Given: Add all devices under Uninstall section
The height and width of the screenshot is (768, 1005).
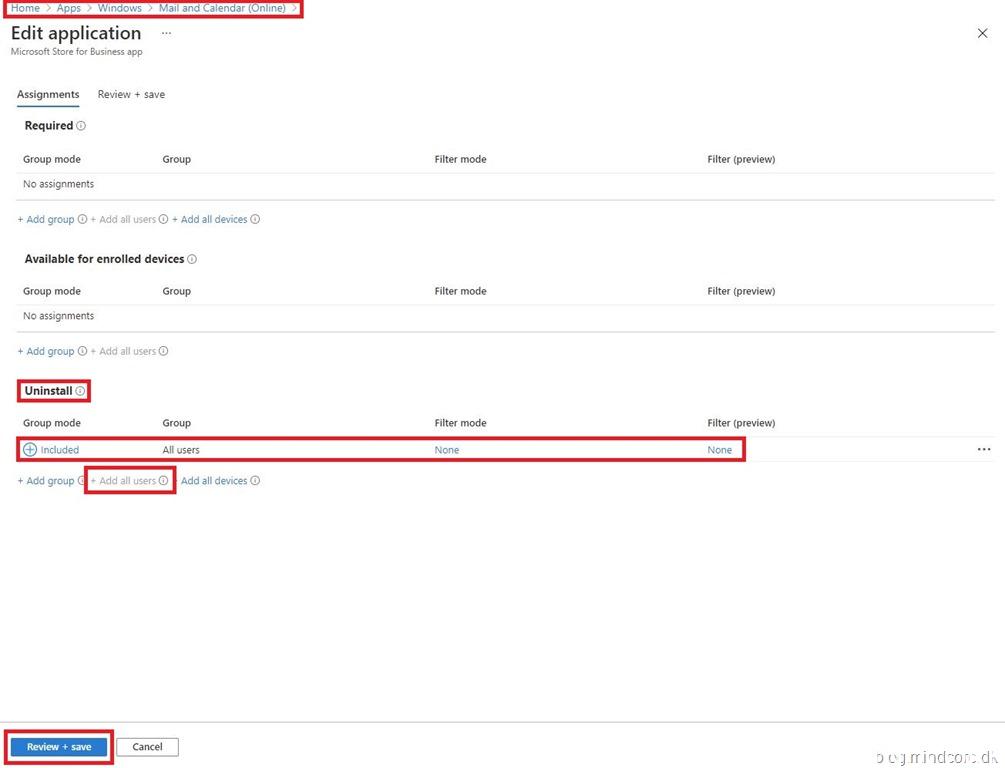Looking at the screenshot, I should pyautogui.click(x=213, y=481).
